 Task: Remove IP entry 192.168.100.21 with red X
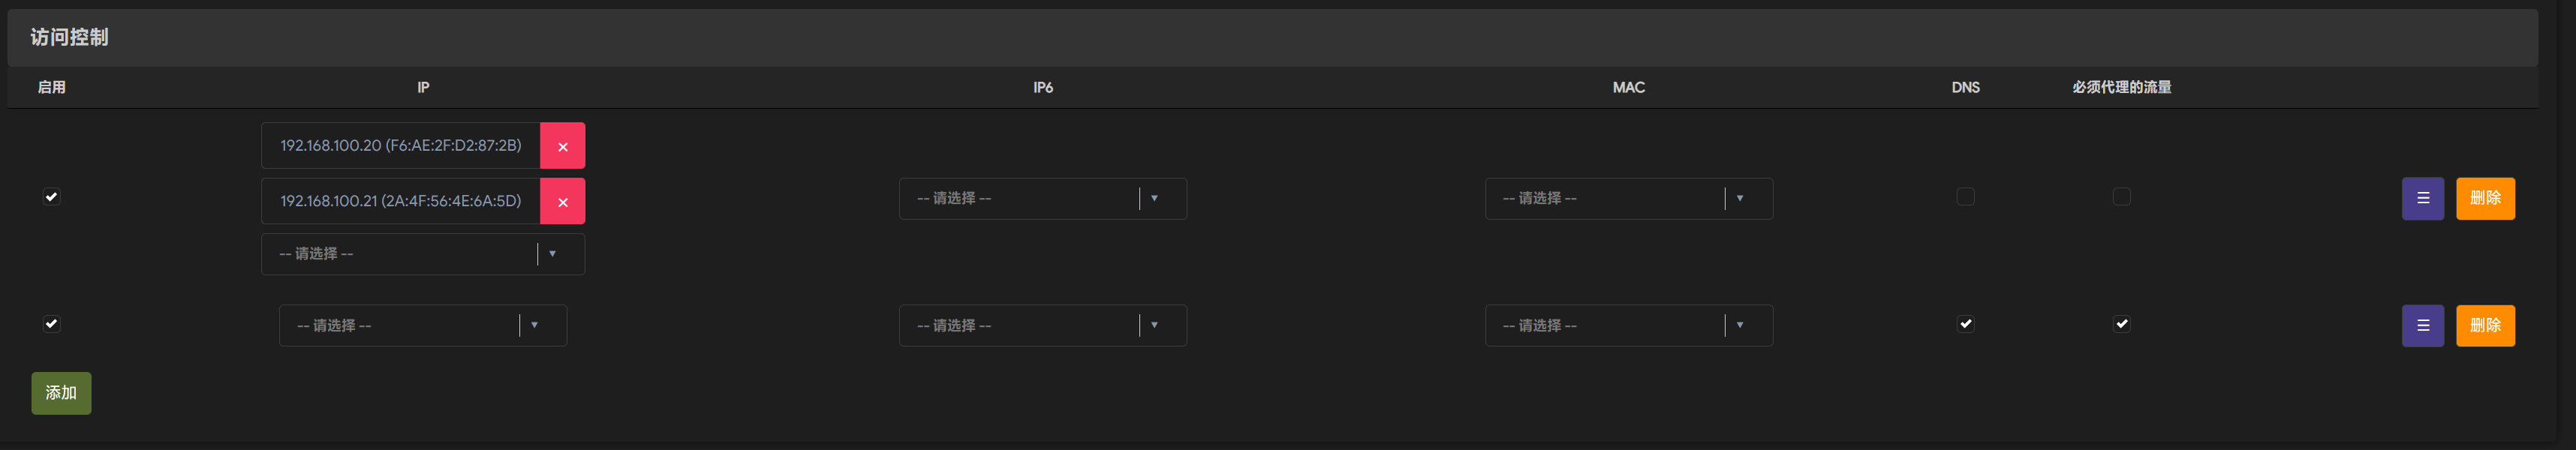click(562, 202)
